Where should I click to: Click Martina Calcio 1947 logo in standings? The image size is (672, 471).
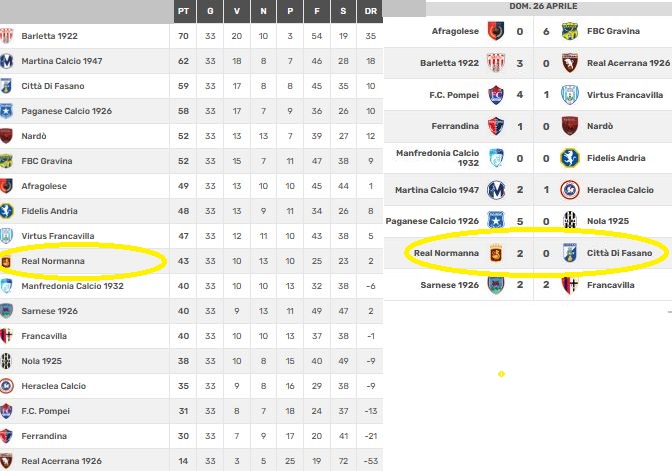6,61
